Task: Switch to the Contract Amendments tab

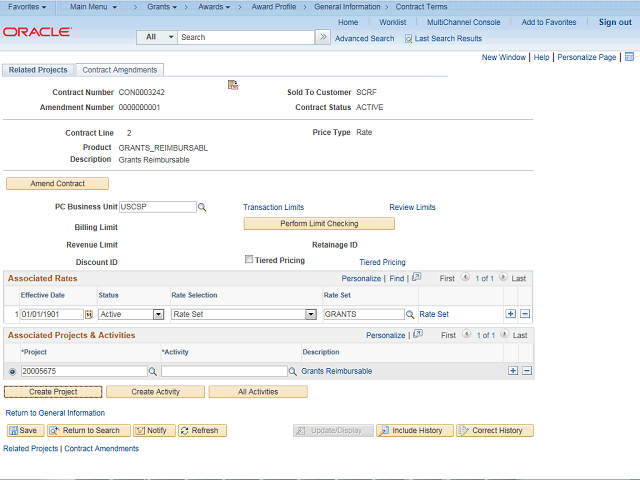Action: point(119,70)
